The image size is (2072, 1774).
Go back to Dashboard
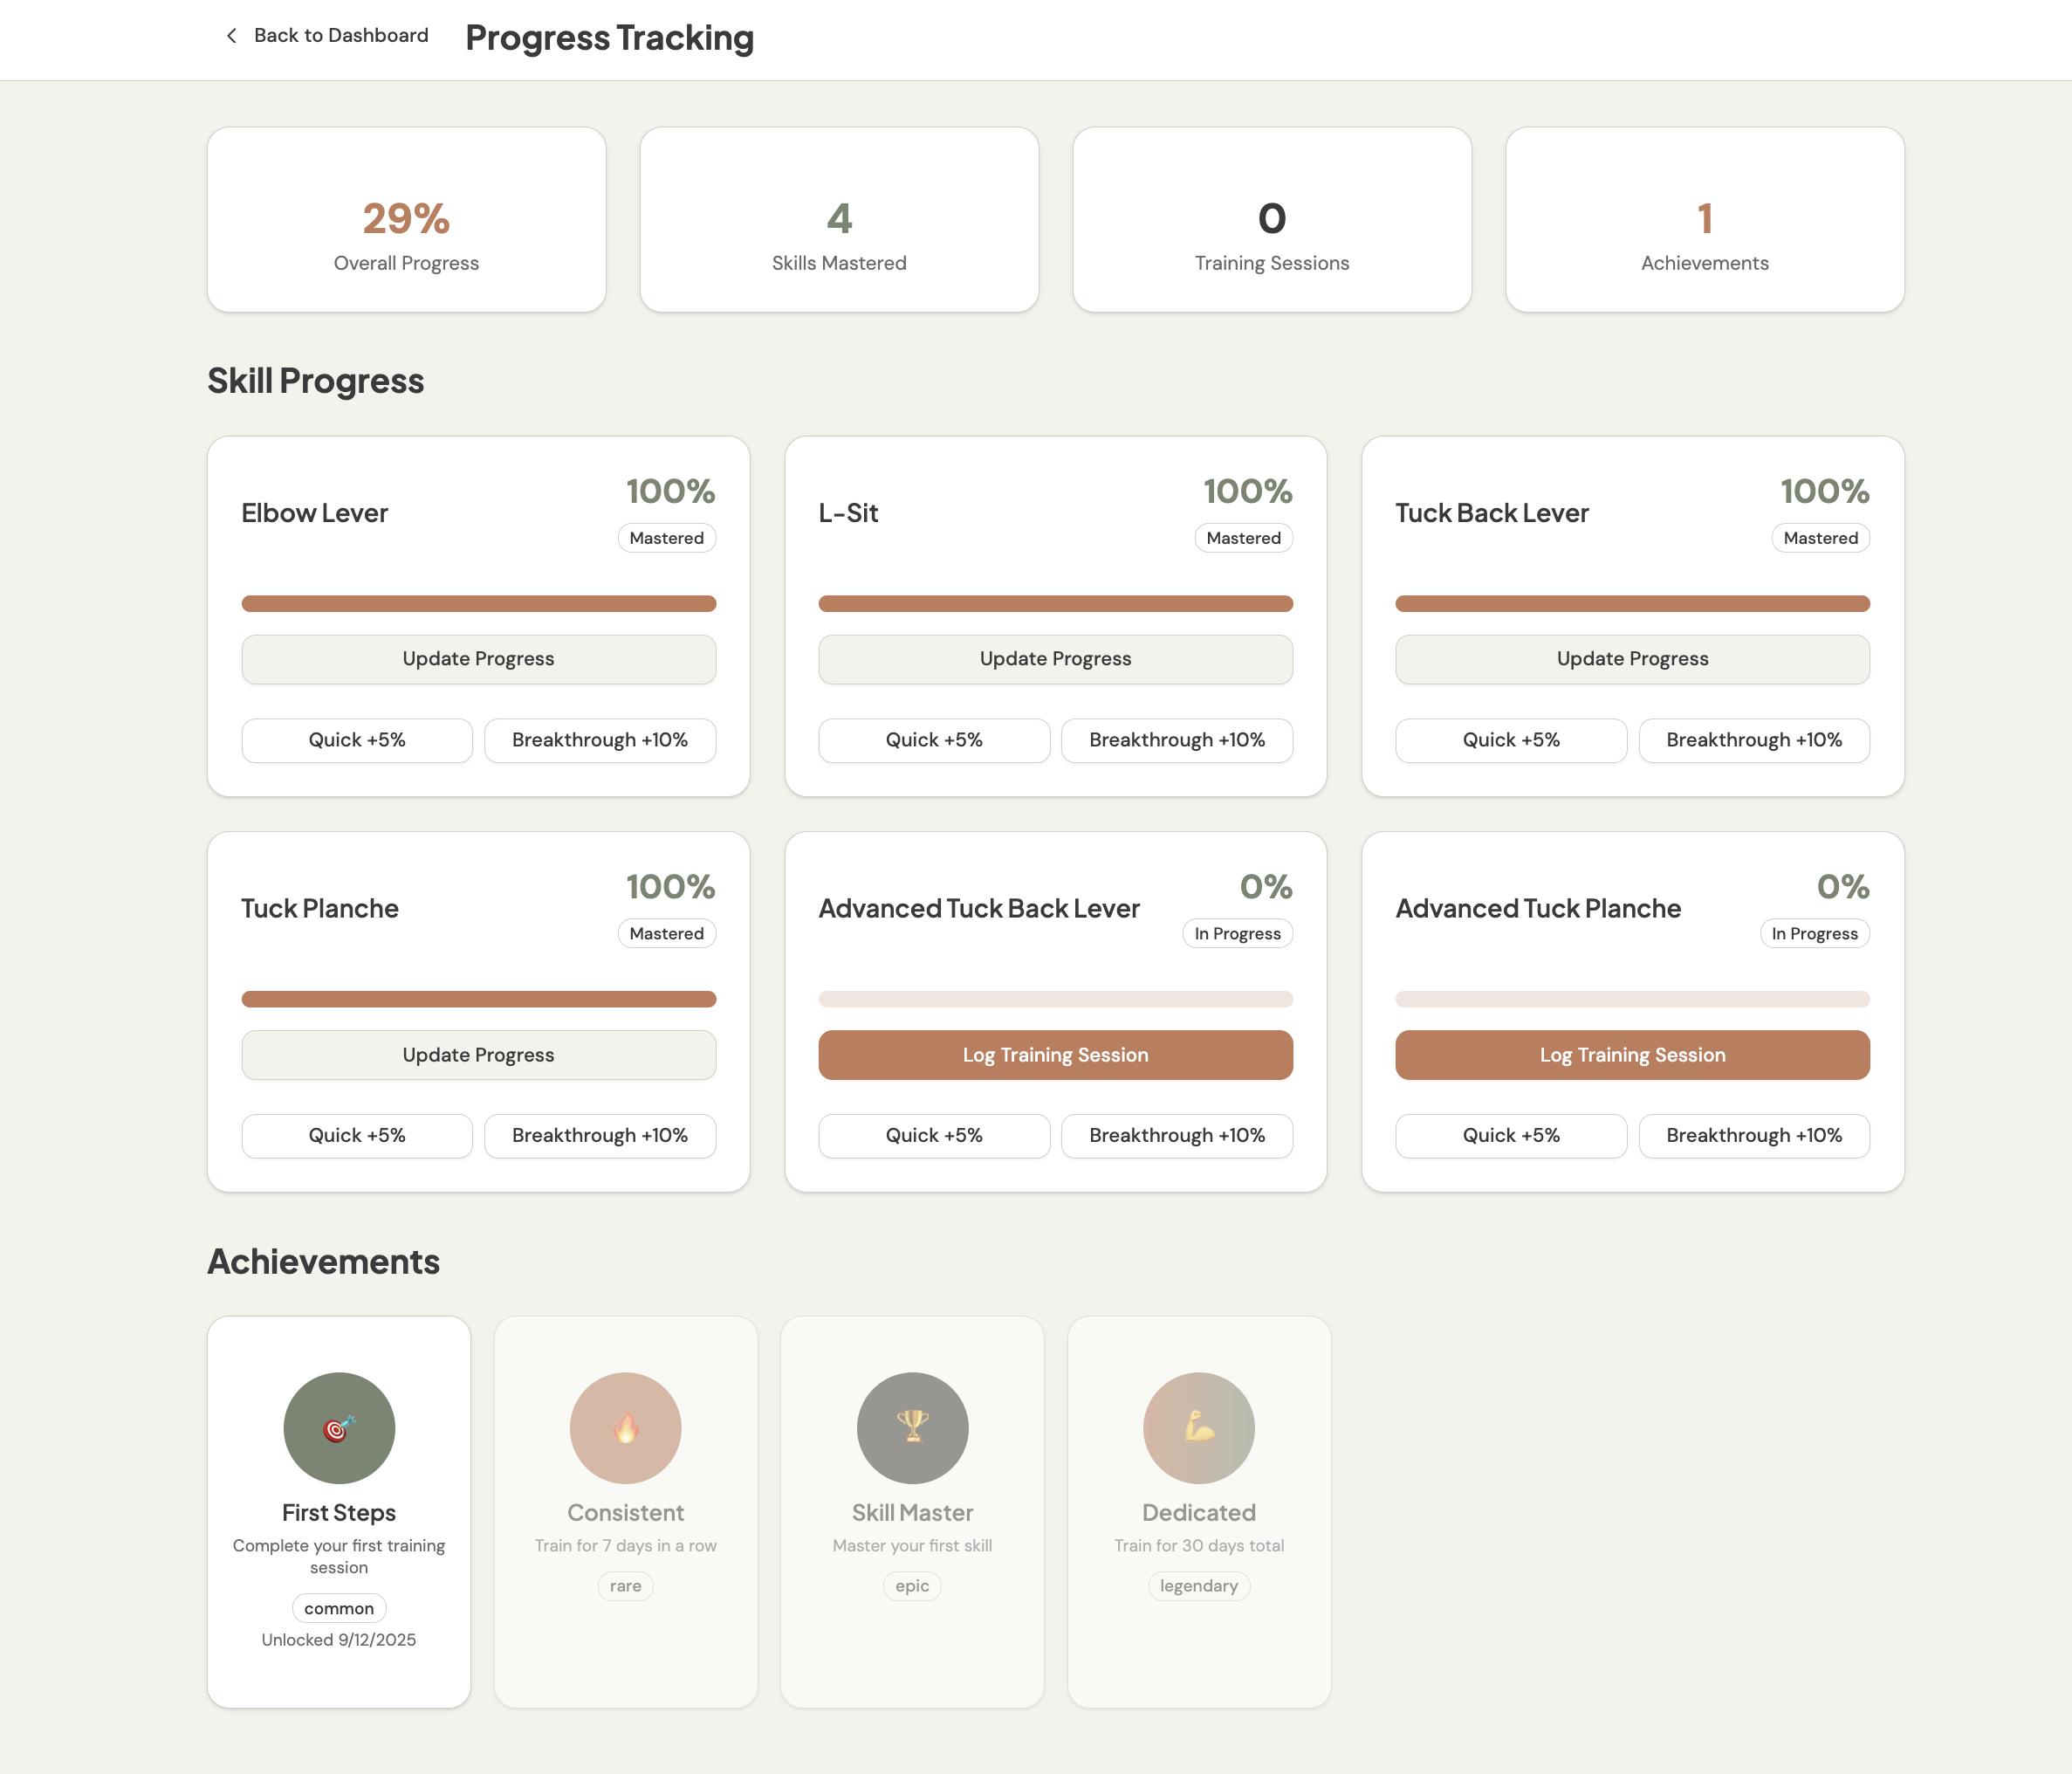tap(340, 36)
